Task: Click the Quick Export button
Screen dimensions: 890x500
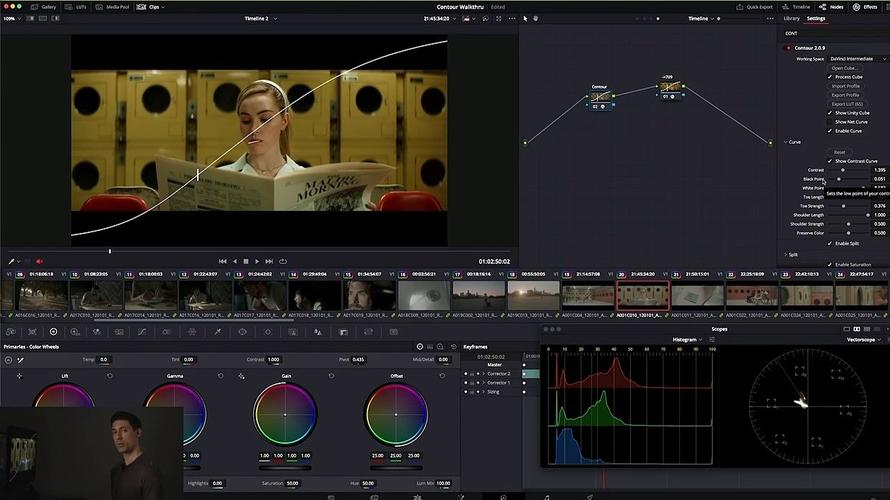Action: point(755,7)
